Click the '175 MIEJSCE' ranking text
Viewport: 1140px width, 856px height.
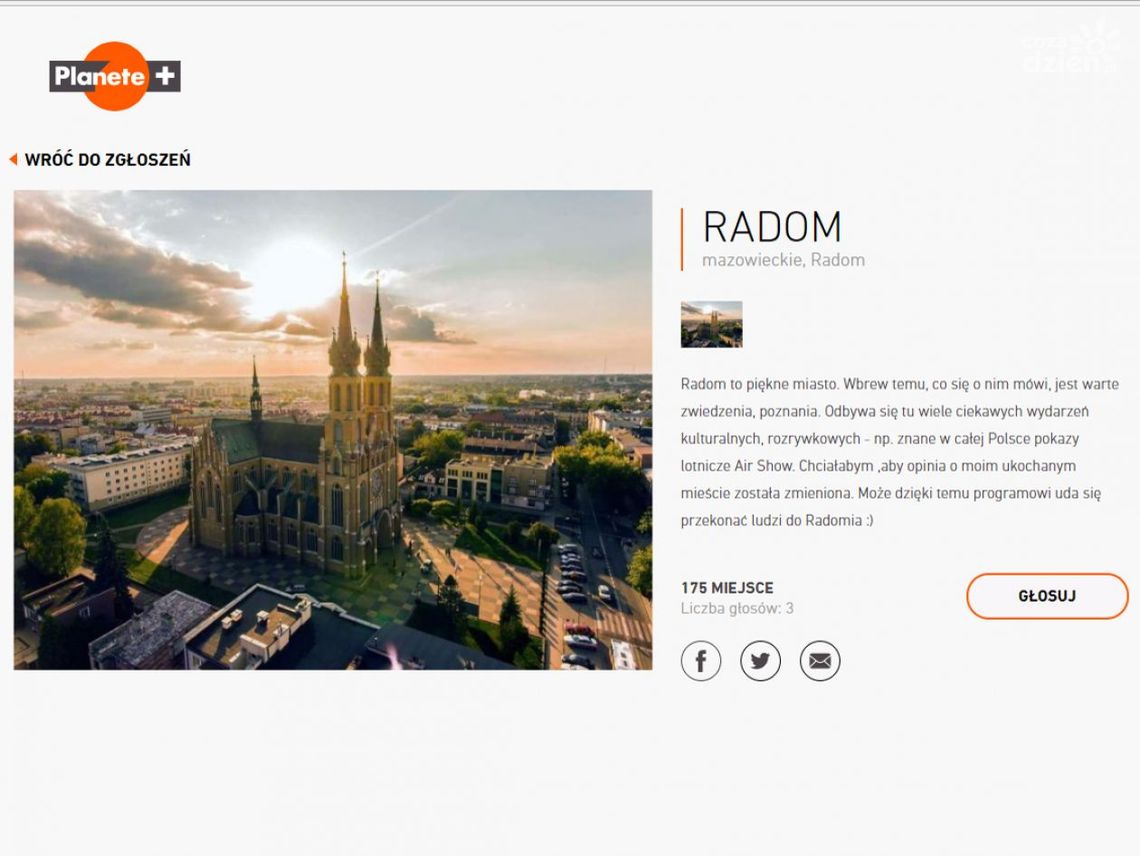point(727,588)
